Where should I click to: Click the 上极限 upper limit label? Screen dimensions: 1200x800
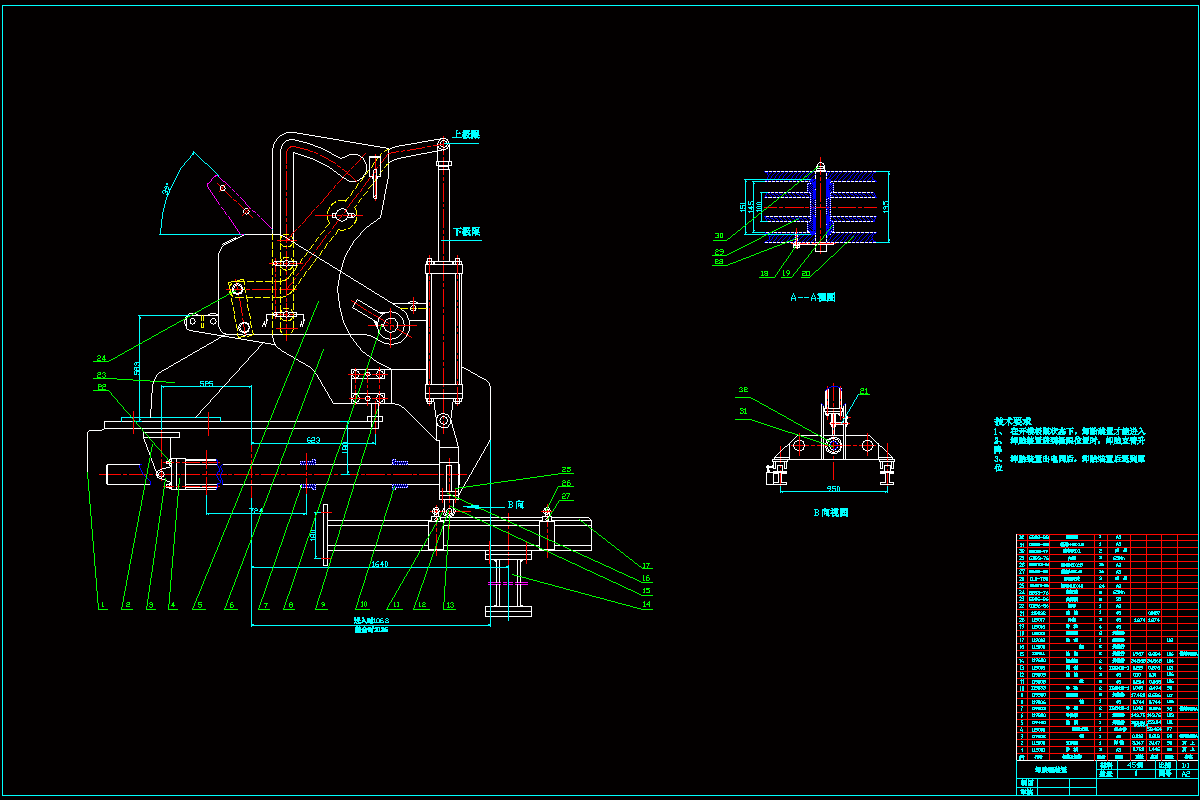point(466,134)
